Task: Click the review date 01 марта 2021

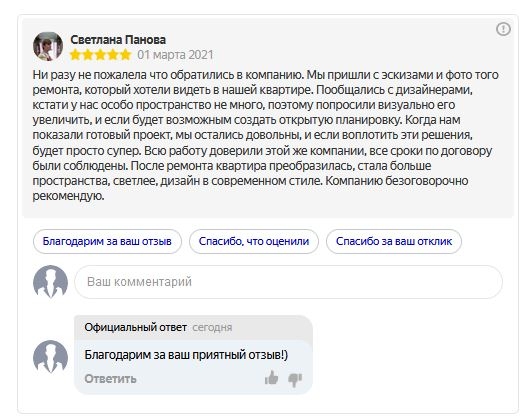Action: pos(175,55)
